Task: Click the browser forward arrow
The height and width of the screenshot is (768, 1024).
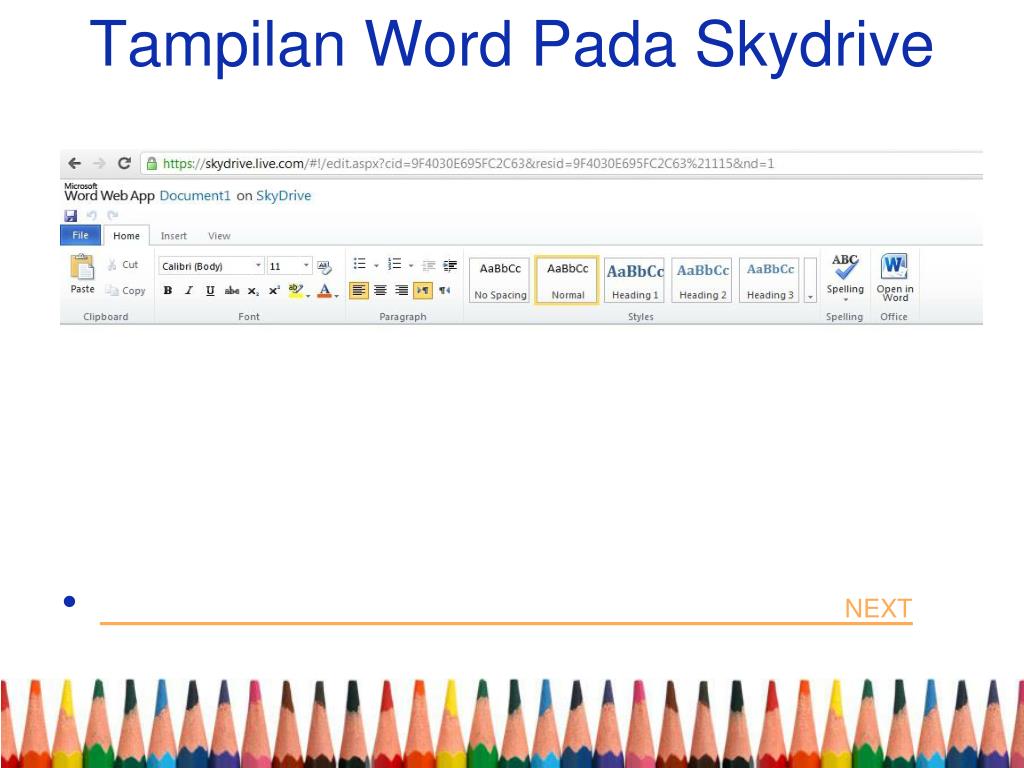Action: [99, 163]
